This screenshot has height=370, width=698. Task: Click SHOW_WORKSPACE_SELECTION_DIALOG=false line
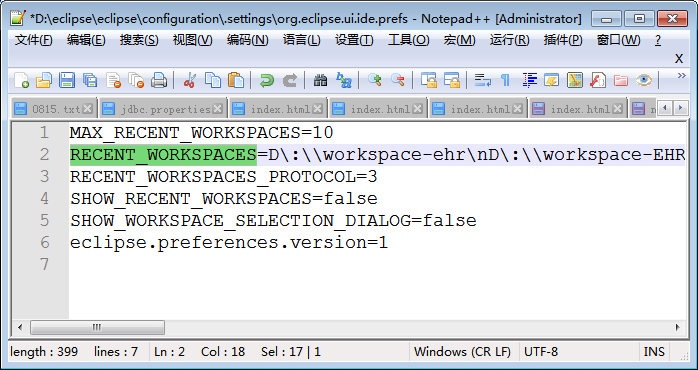[x=273, y=220]
